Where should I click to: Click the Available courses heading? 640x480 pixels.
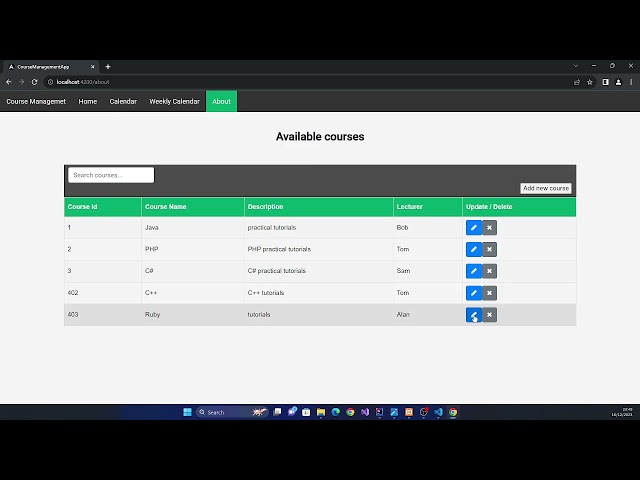(320, 137)
